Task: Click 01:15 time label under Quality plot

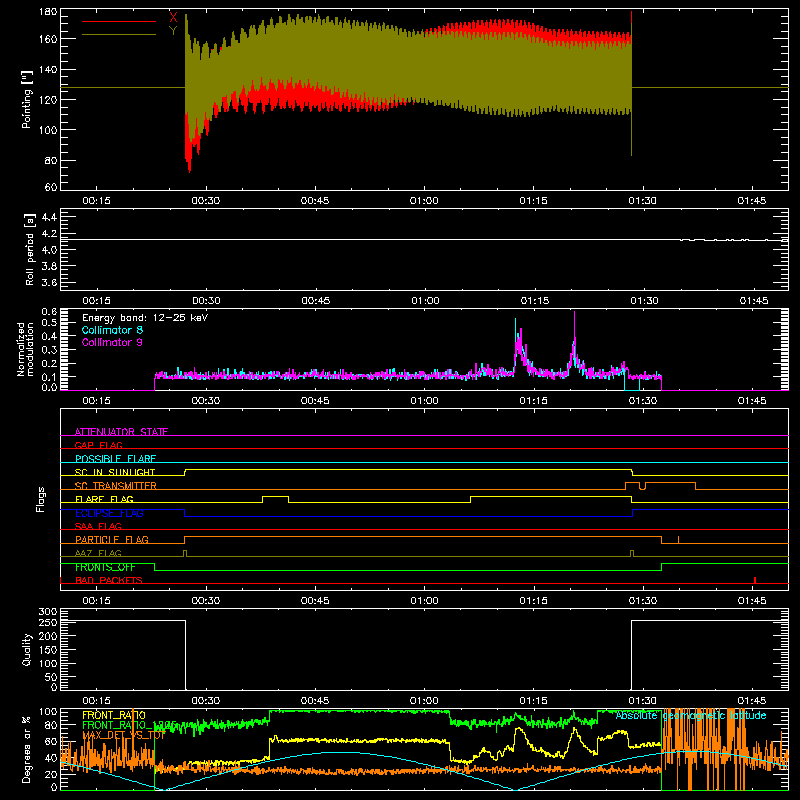Action: [533, 701]
